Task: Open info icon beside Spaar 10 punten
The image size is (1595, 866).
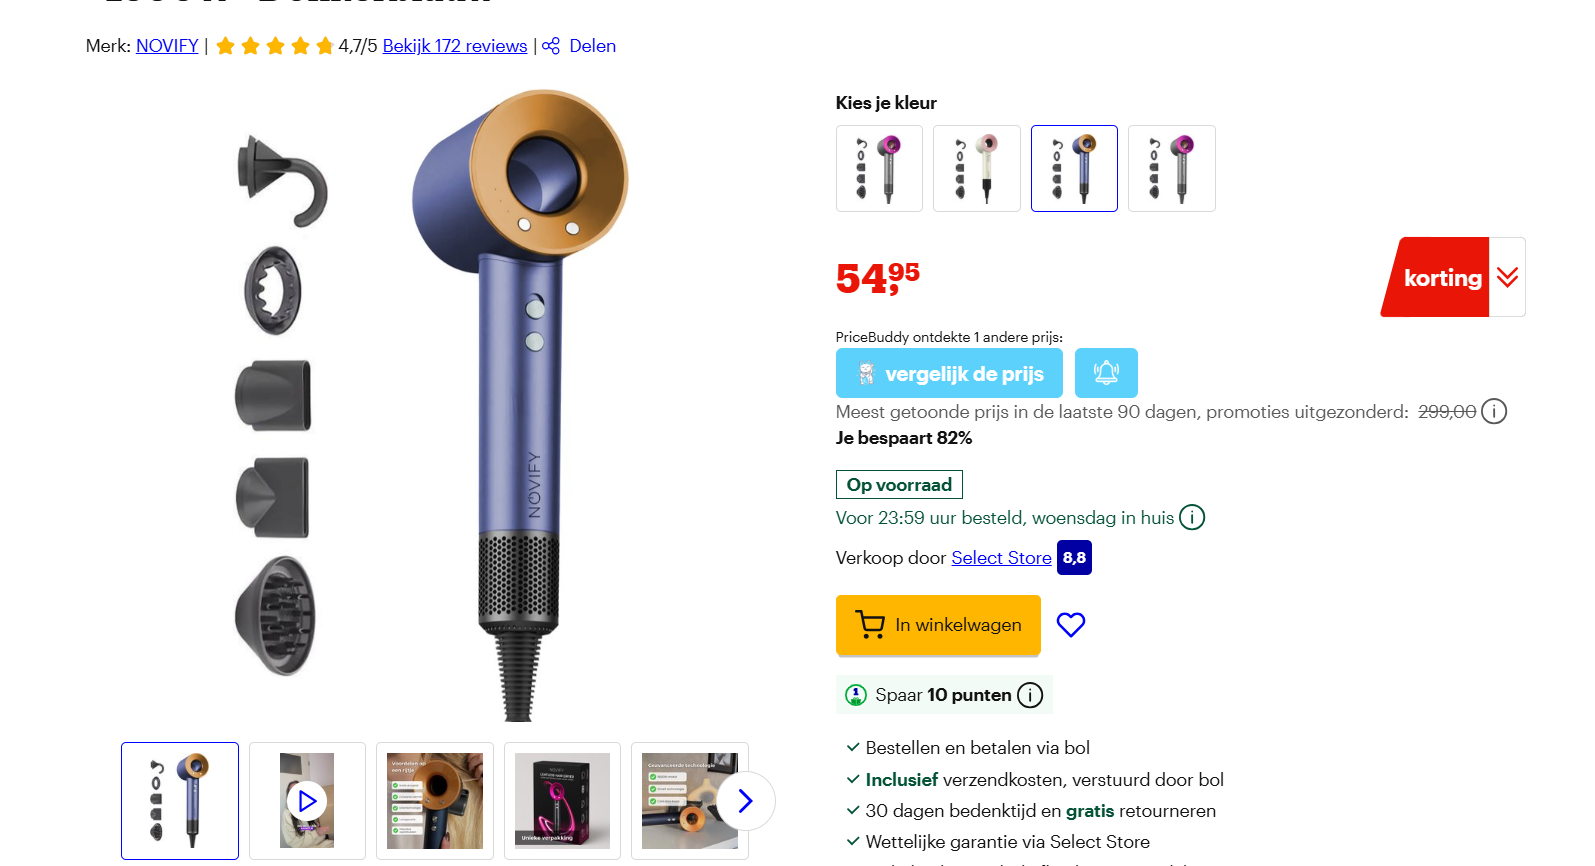Action: pos(1030,695)
